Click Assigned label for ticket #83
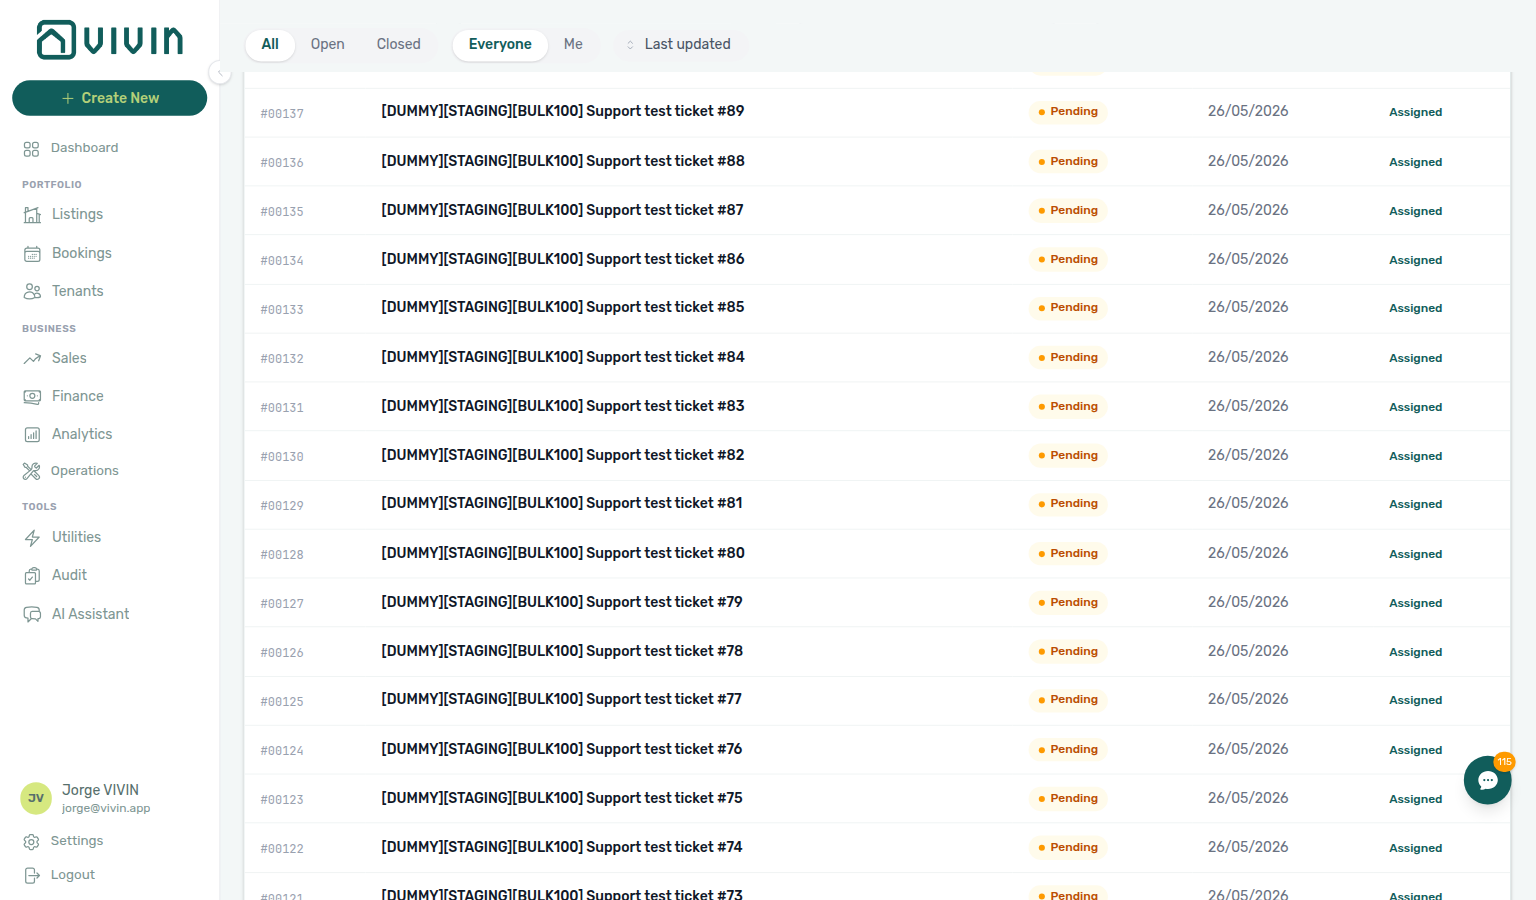Viewport: 1536px width, 900px height. pyautogui.click(x=1415, y=407)
